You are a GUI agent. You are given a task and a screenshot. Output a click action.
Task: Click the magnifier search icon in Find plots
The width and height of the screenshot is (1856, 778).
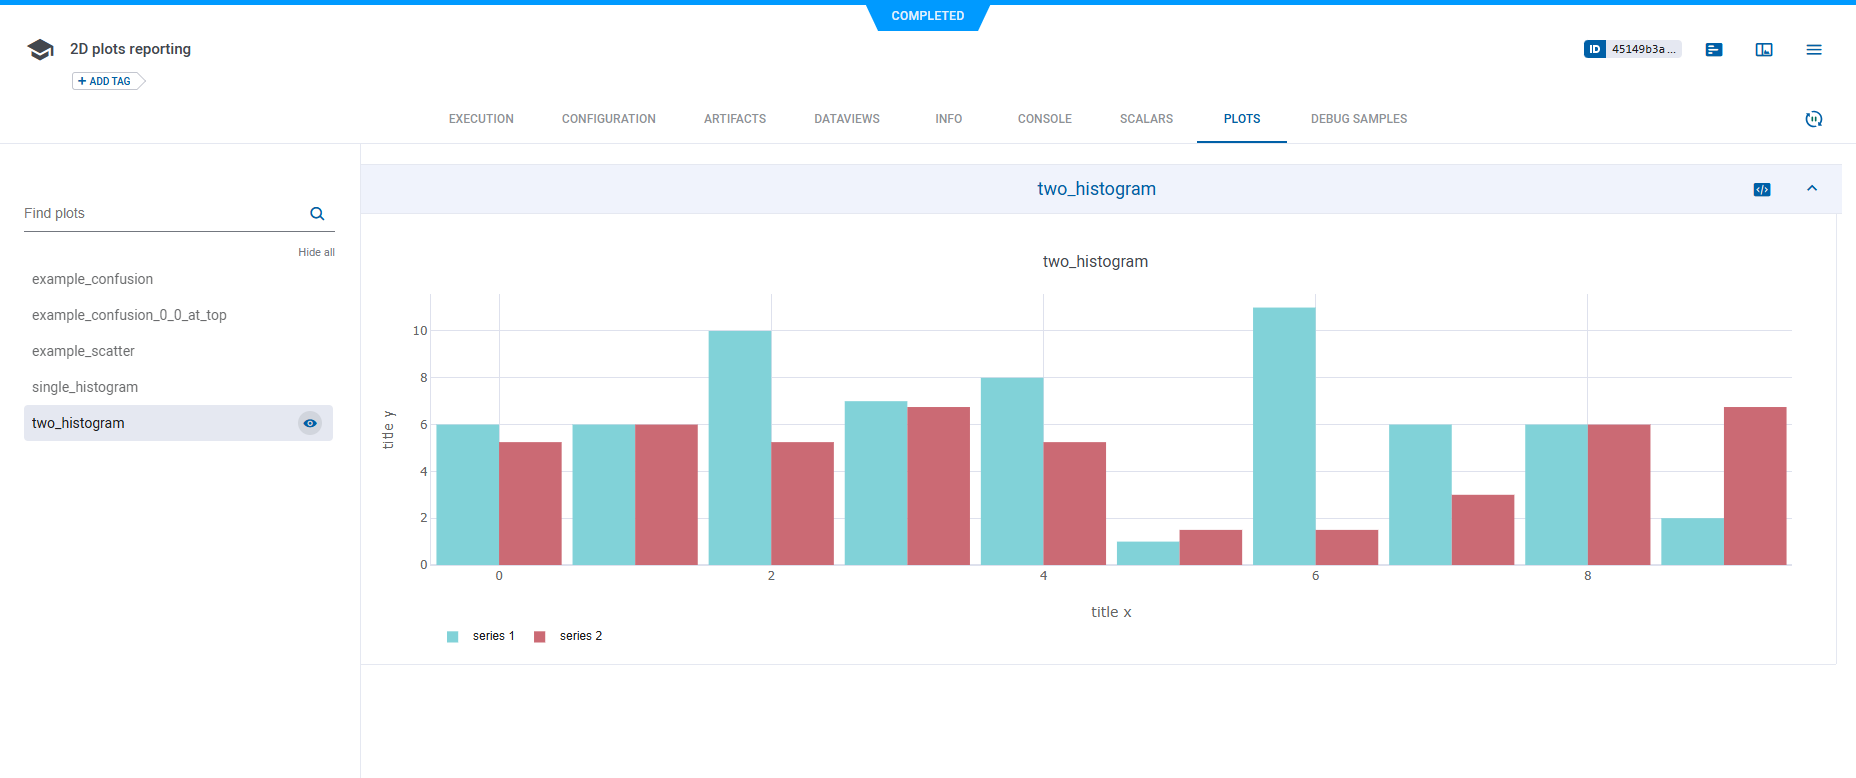pyautogui.click(x=317, y=214)
